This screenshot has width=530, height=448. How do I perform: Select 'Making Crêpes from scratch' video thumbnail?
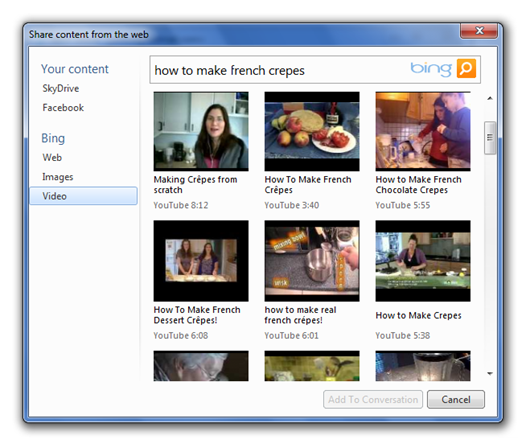201,131
